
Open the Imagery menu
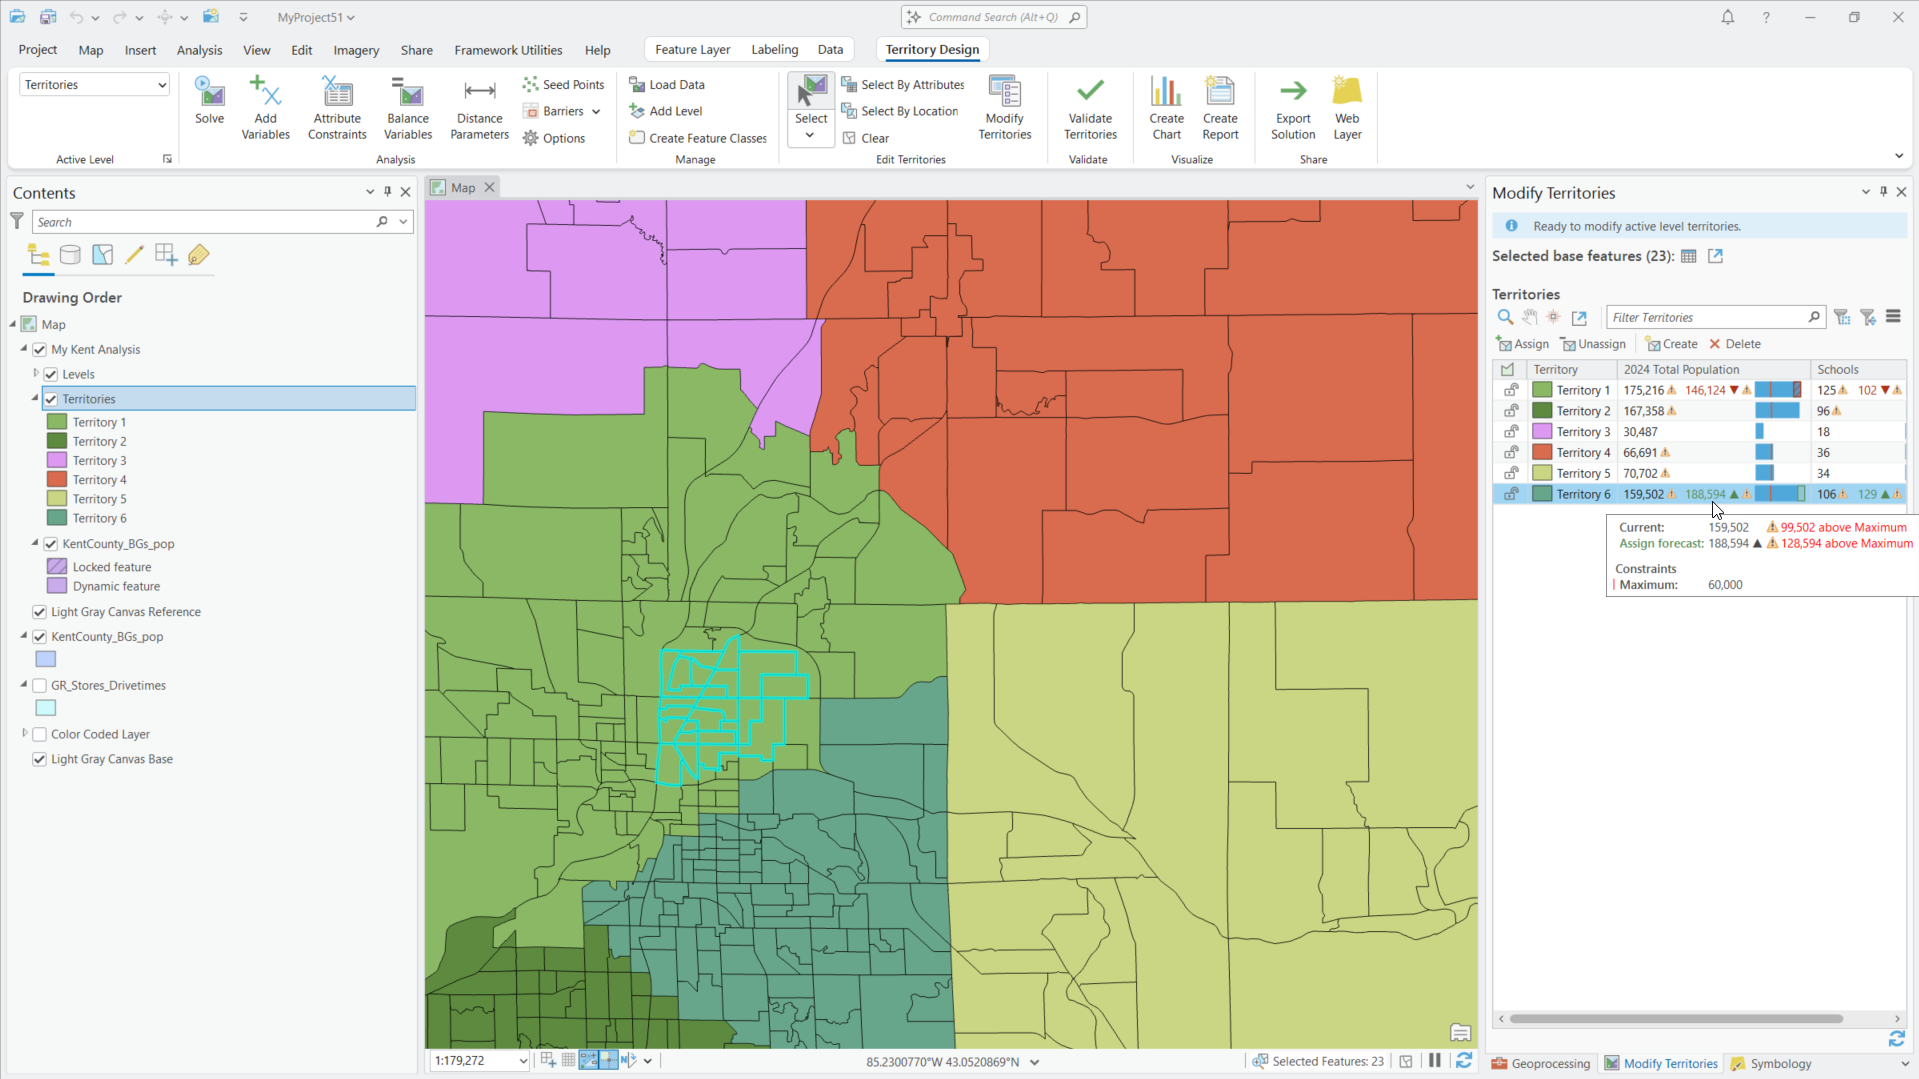click(x=356, y=50)
